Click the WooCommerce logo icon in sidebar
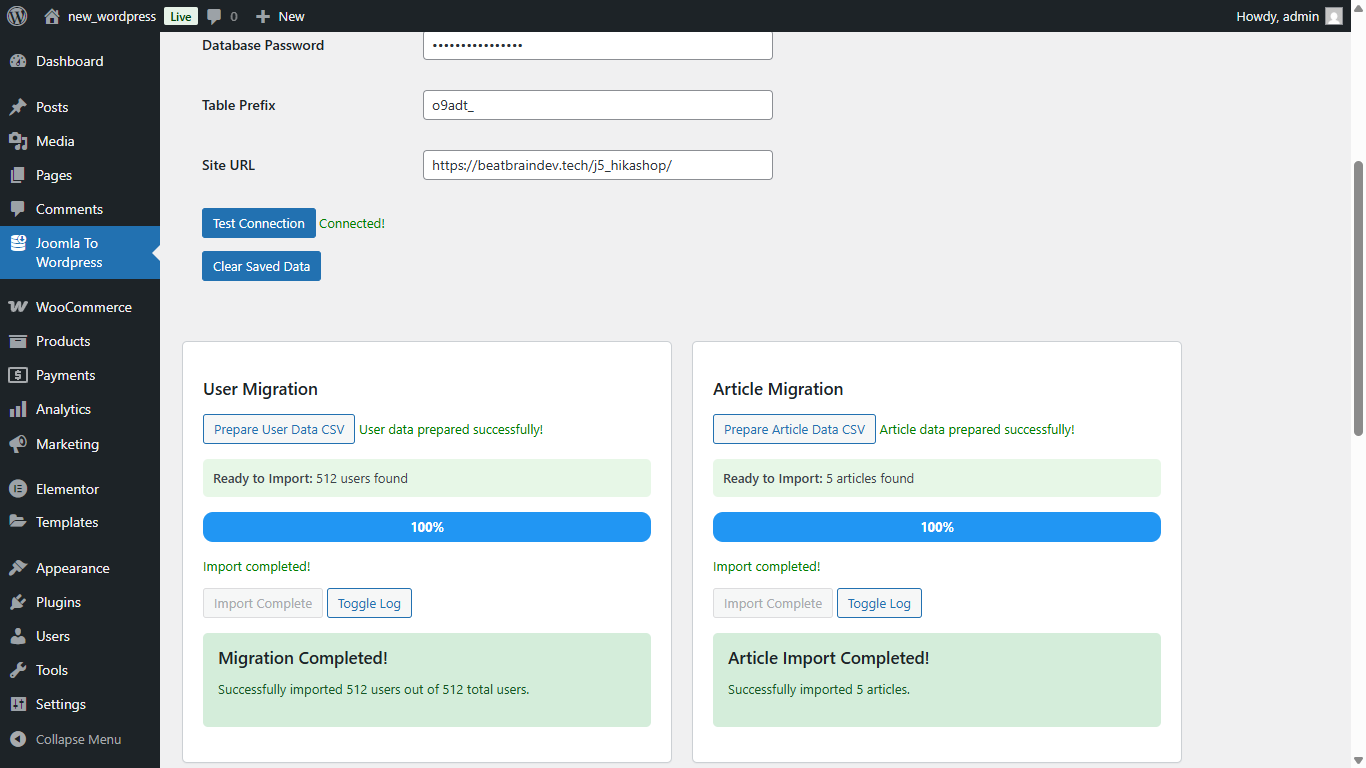The image size is (1366, 768). 18,307
